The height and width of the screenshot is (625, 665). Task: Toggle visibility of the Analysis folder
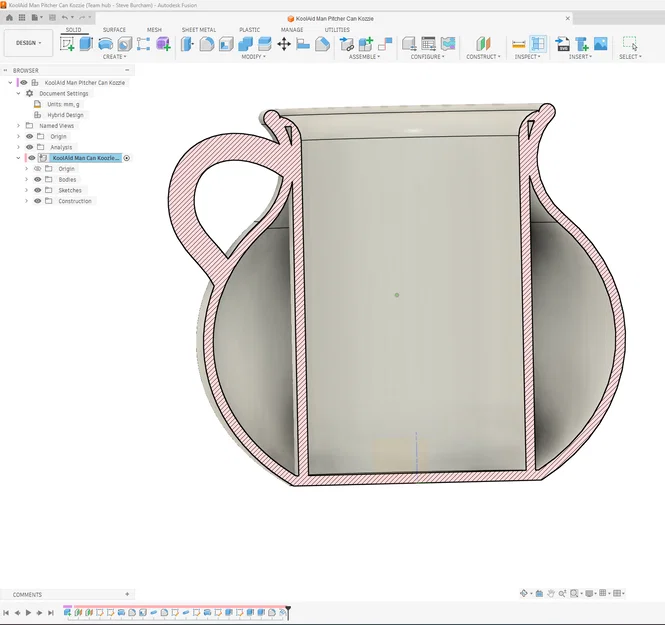[x=29, y=147]
